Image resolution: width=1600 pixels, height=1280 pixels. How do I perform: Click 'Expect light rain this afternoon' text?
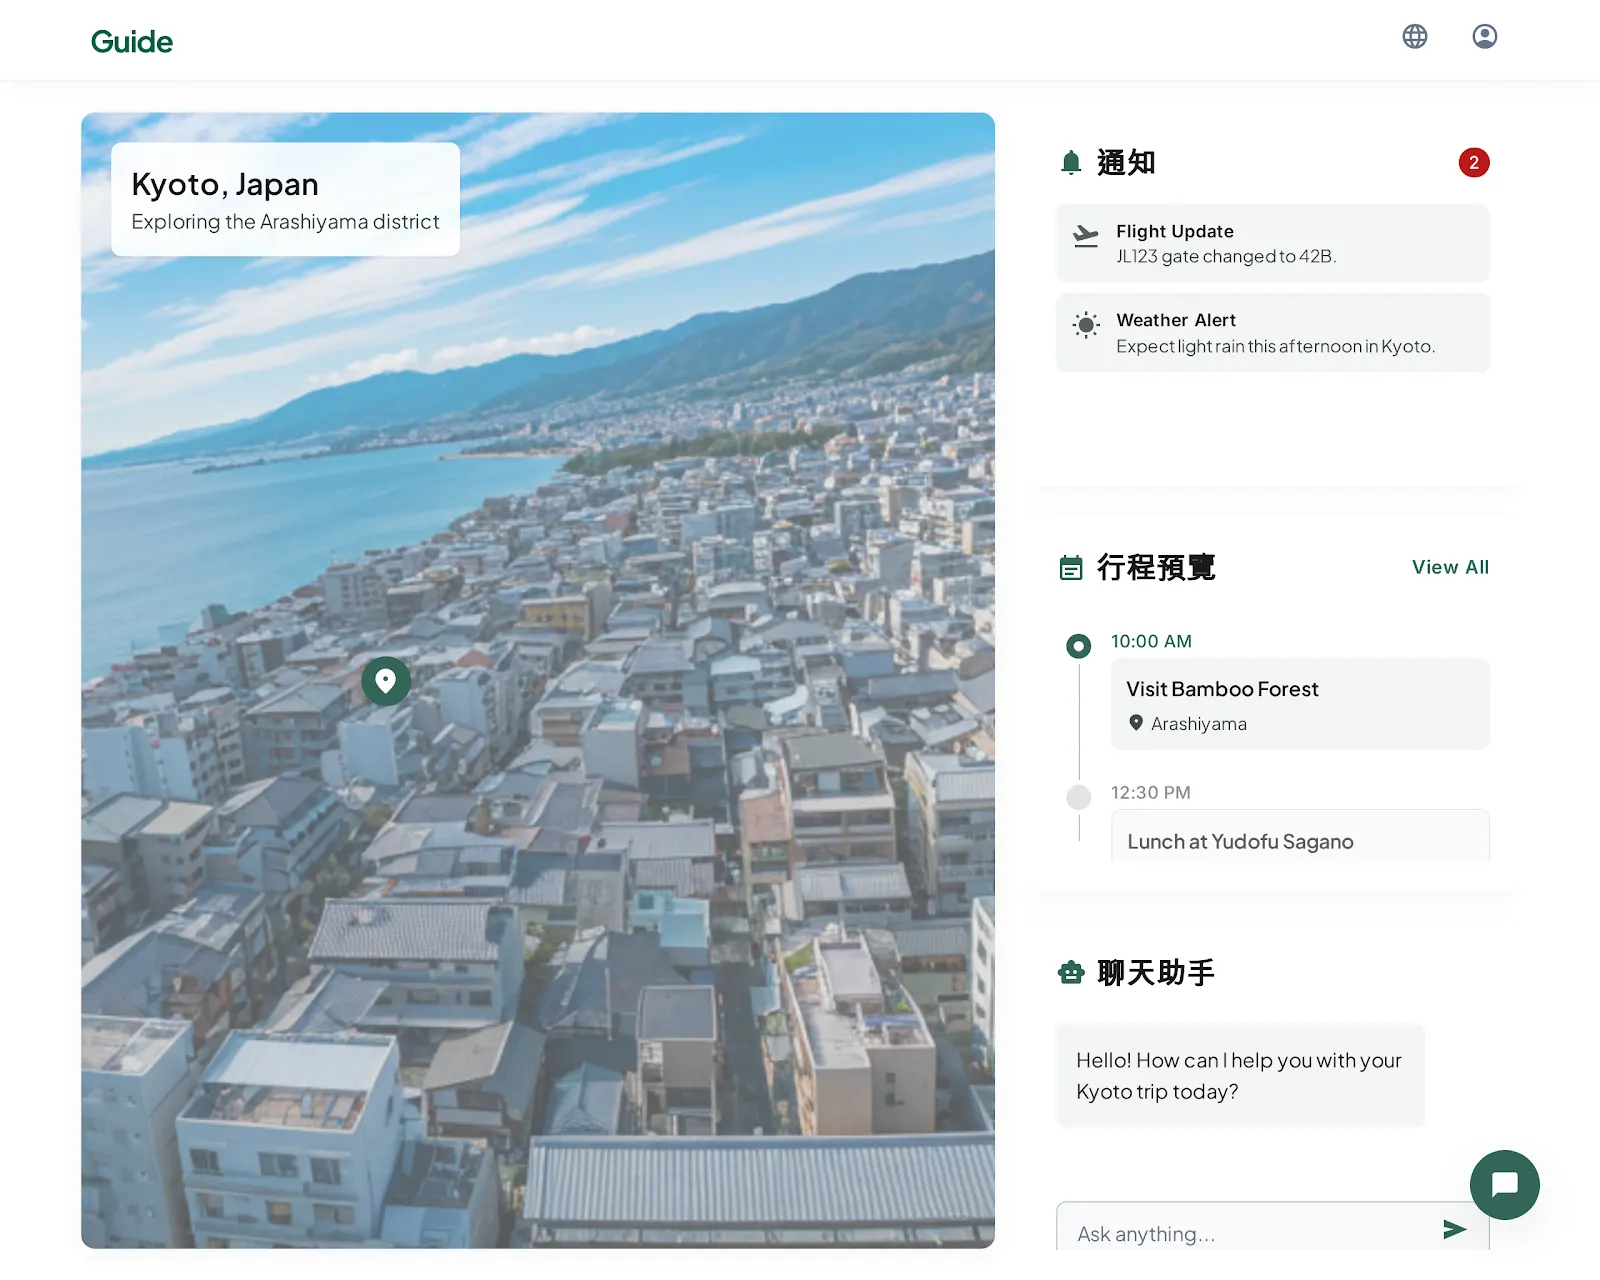pos(1275,346)
